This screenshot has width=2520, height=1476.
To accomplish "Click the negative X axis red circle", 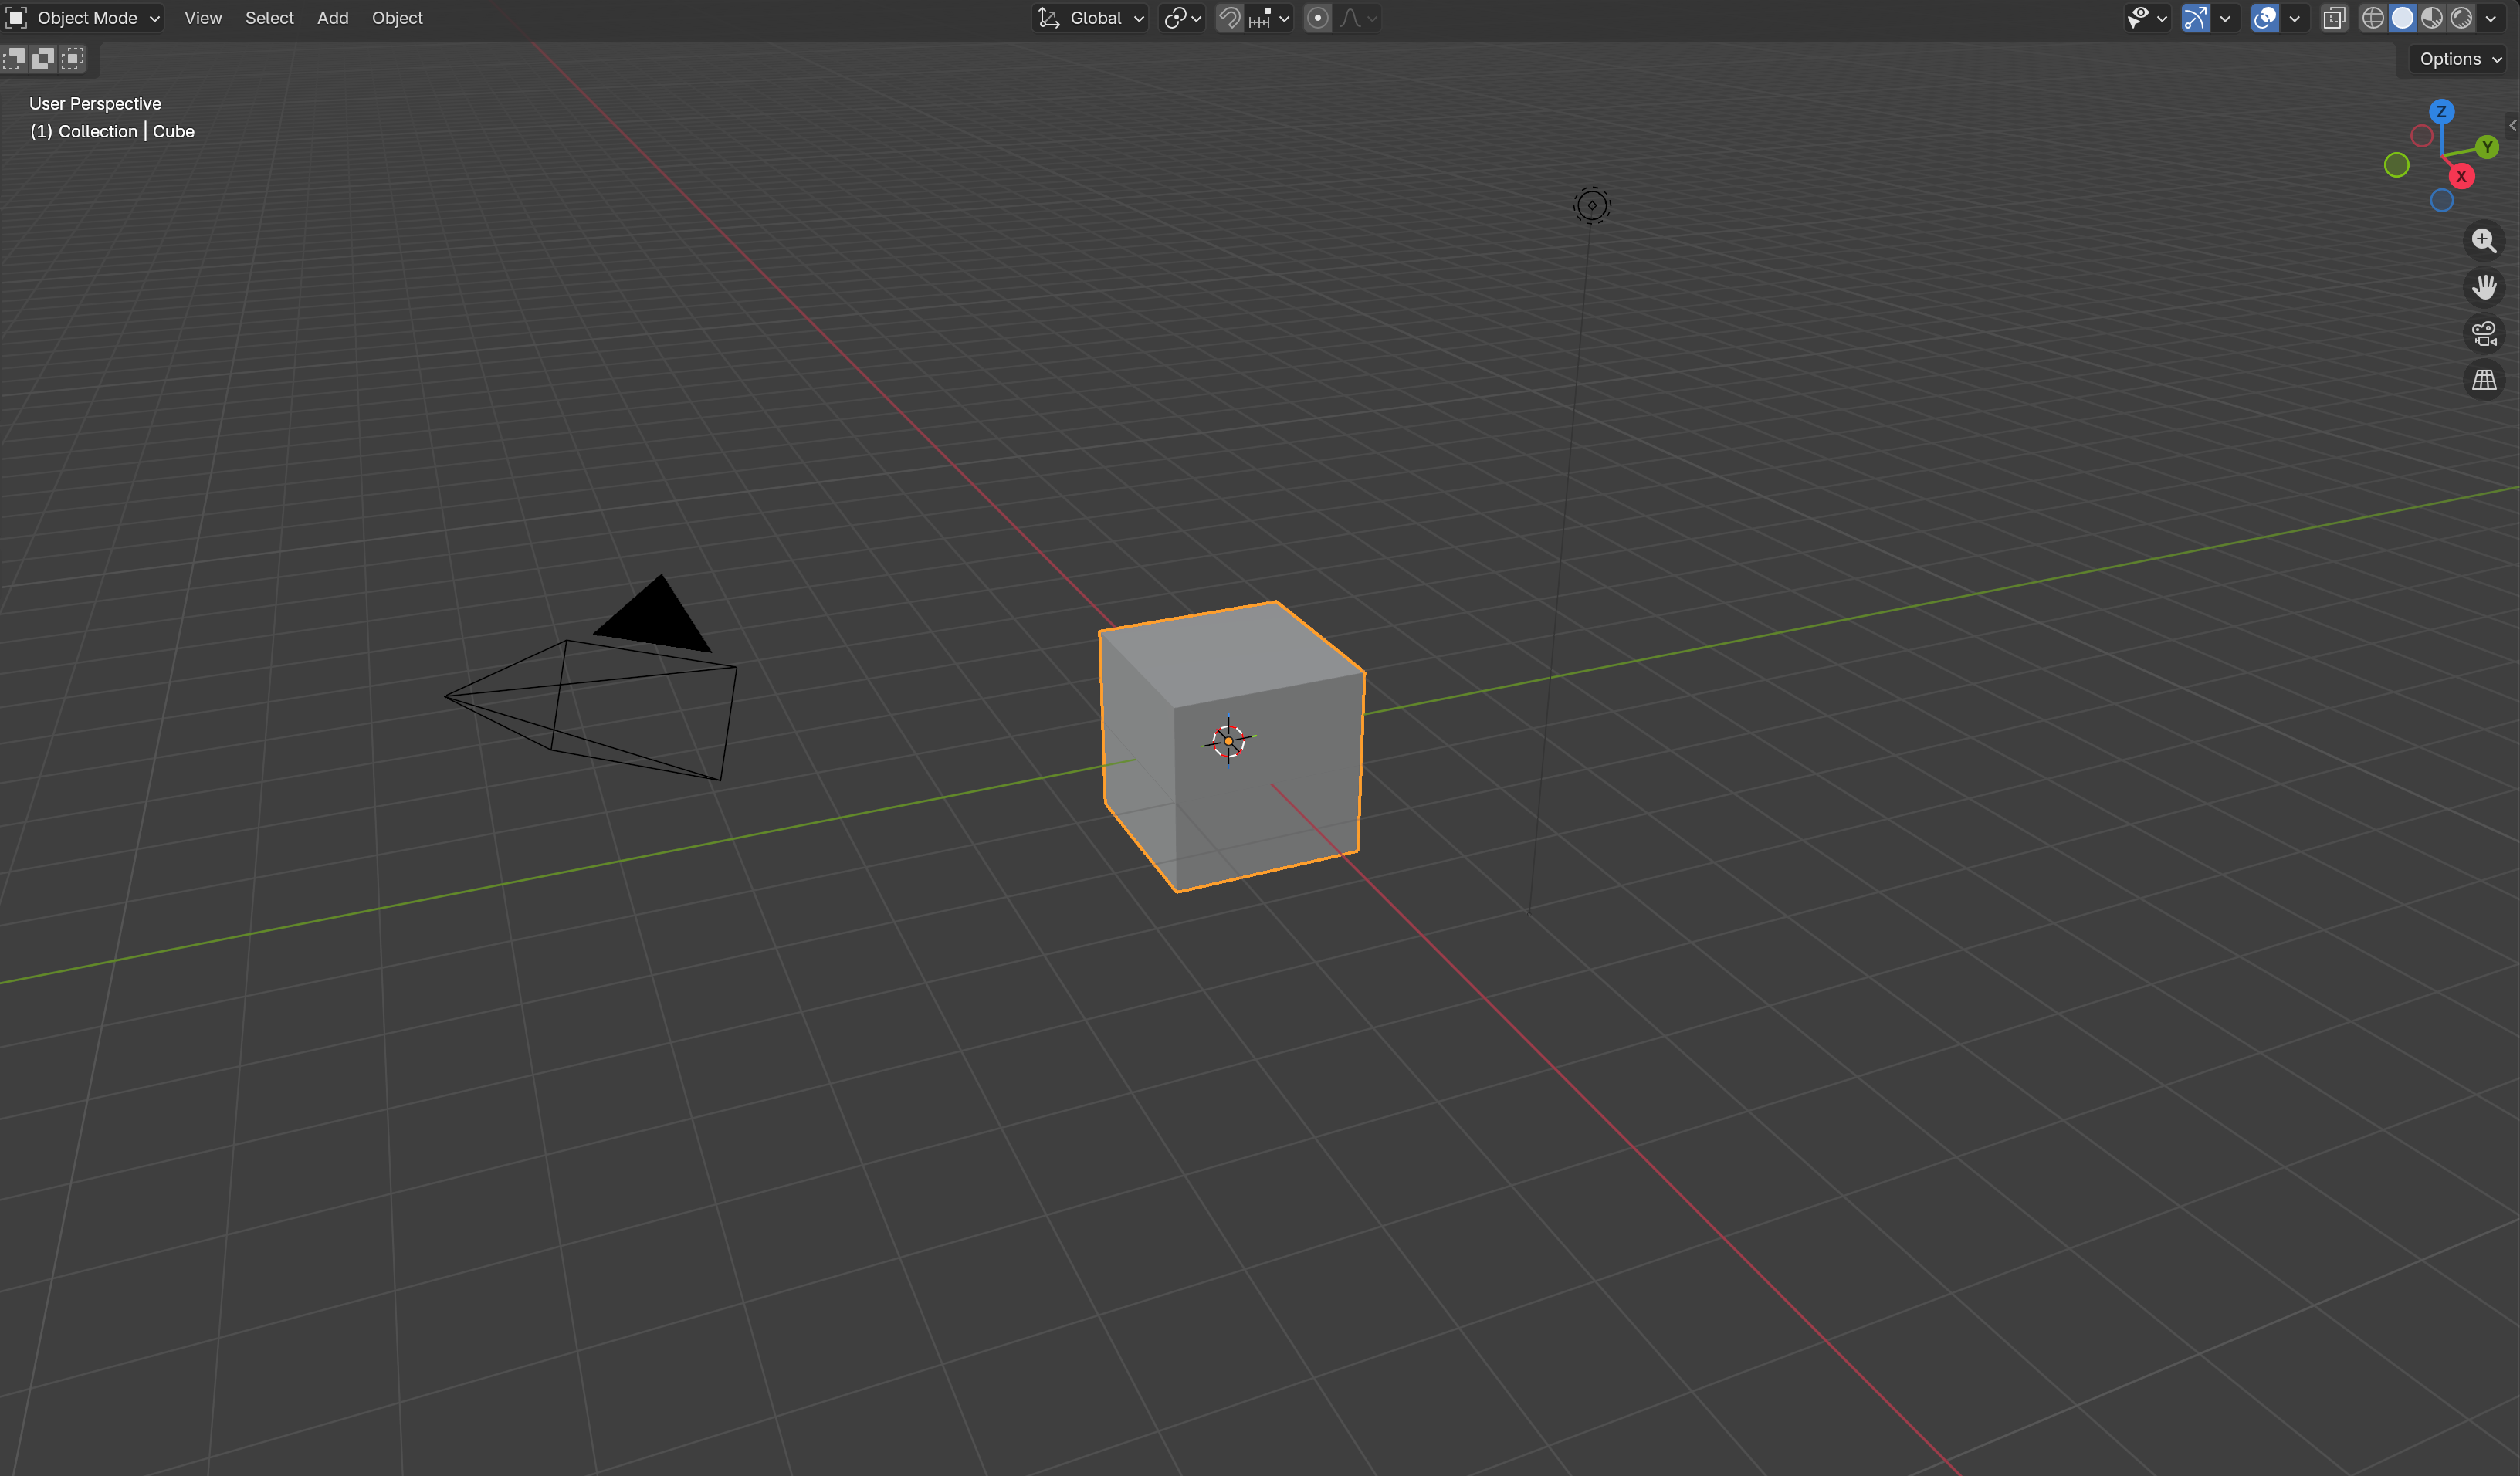I will 2422,136.
